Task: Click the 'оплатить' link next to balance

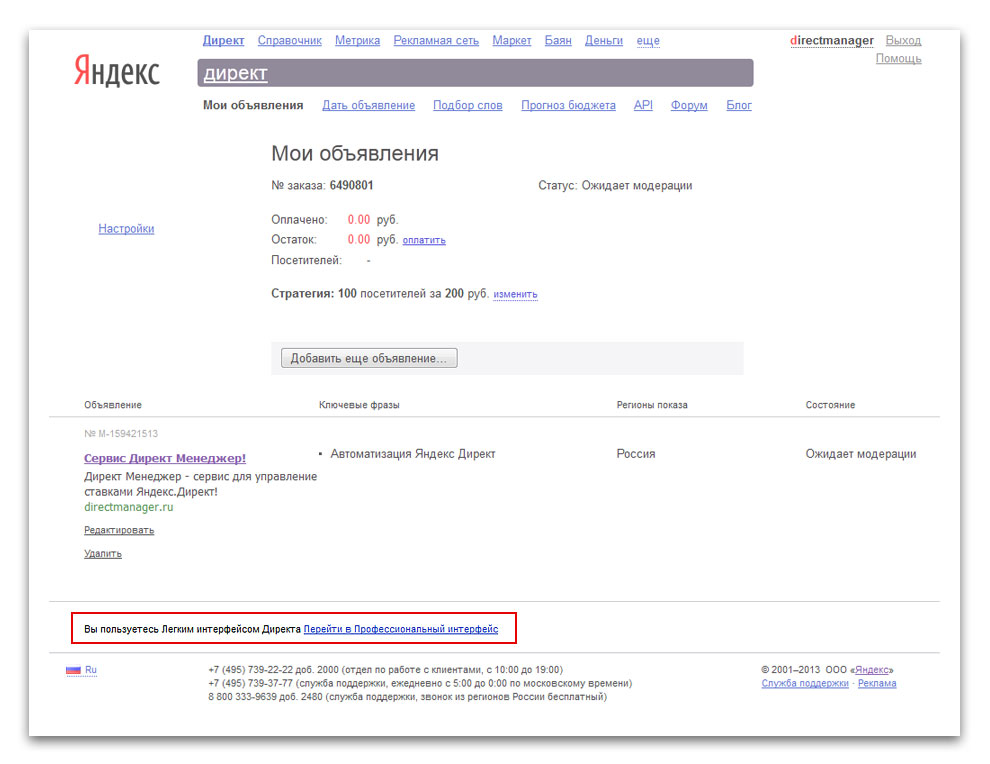Action: [424, 240]
